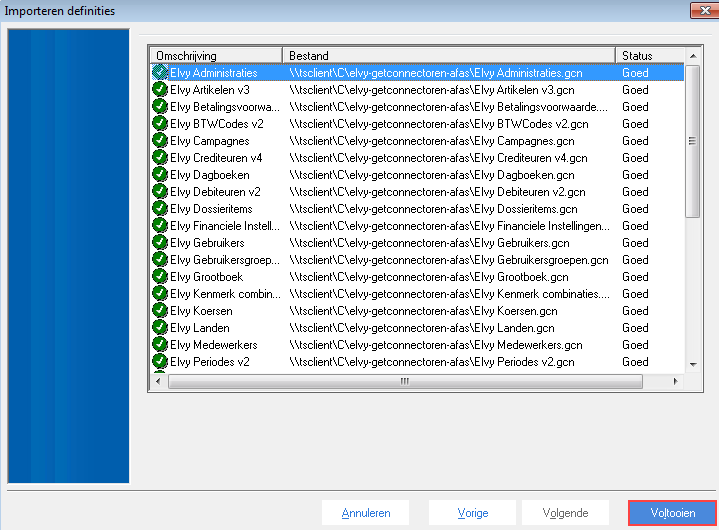Click the status icon of Elvy BTWCodes v2

160,123
